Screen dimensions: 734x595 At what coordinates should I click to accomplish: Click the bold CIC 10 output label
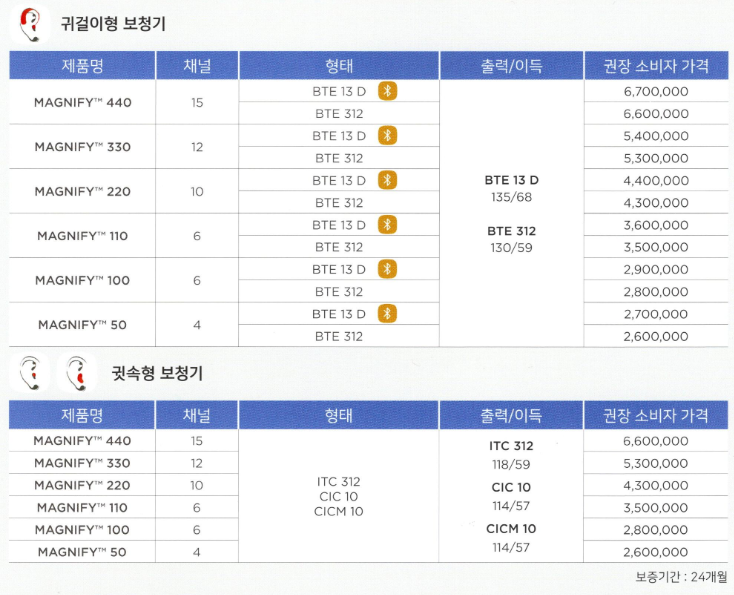[x=511, y=487]
